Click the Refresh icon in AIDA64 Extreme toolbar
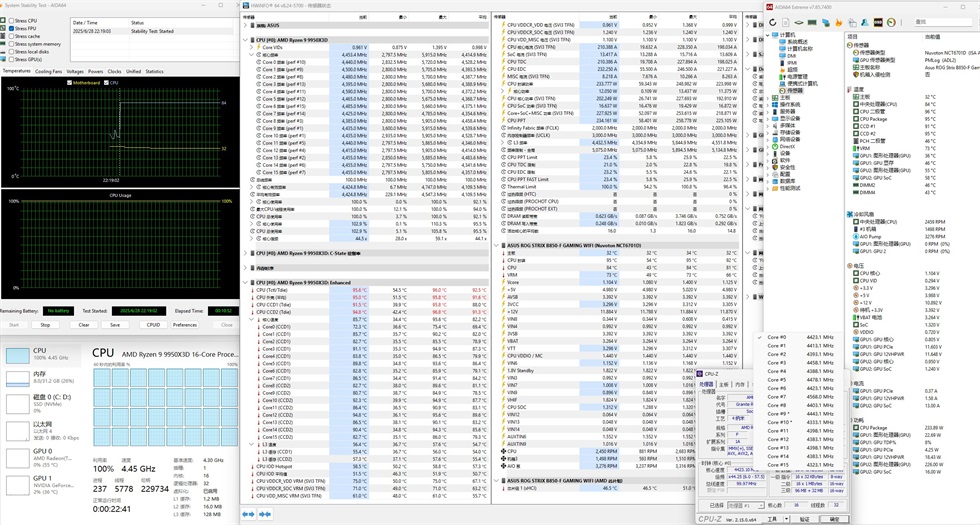 click(x=772, y=22)
